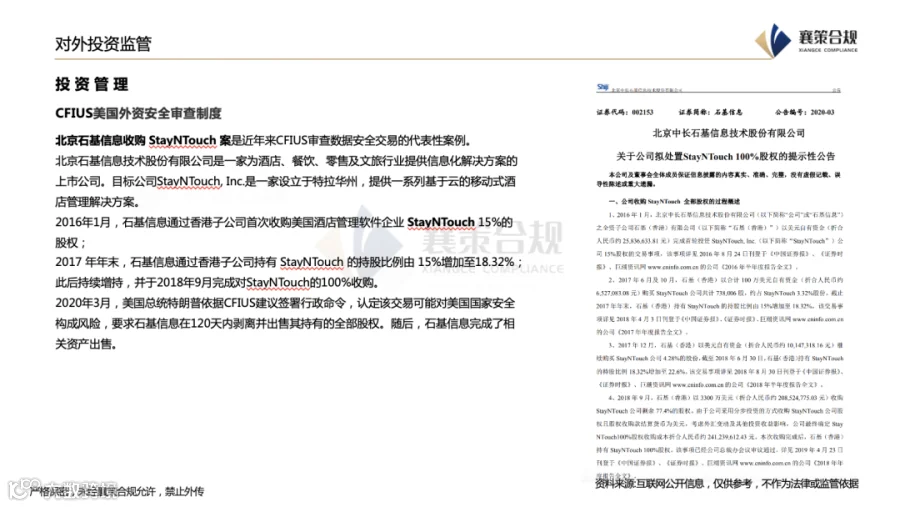Click the slide title 对外投资监管
The width and height of the screenshot is (900, 507).
click(x=103, y=44)
